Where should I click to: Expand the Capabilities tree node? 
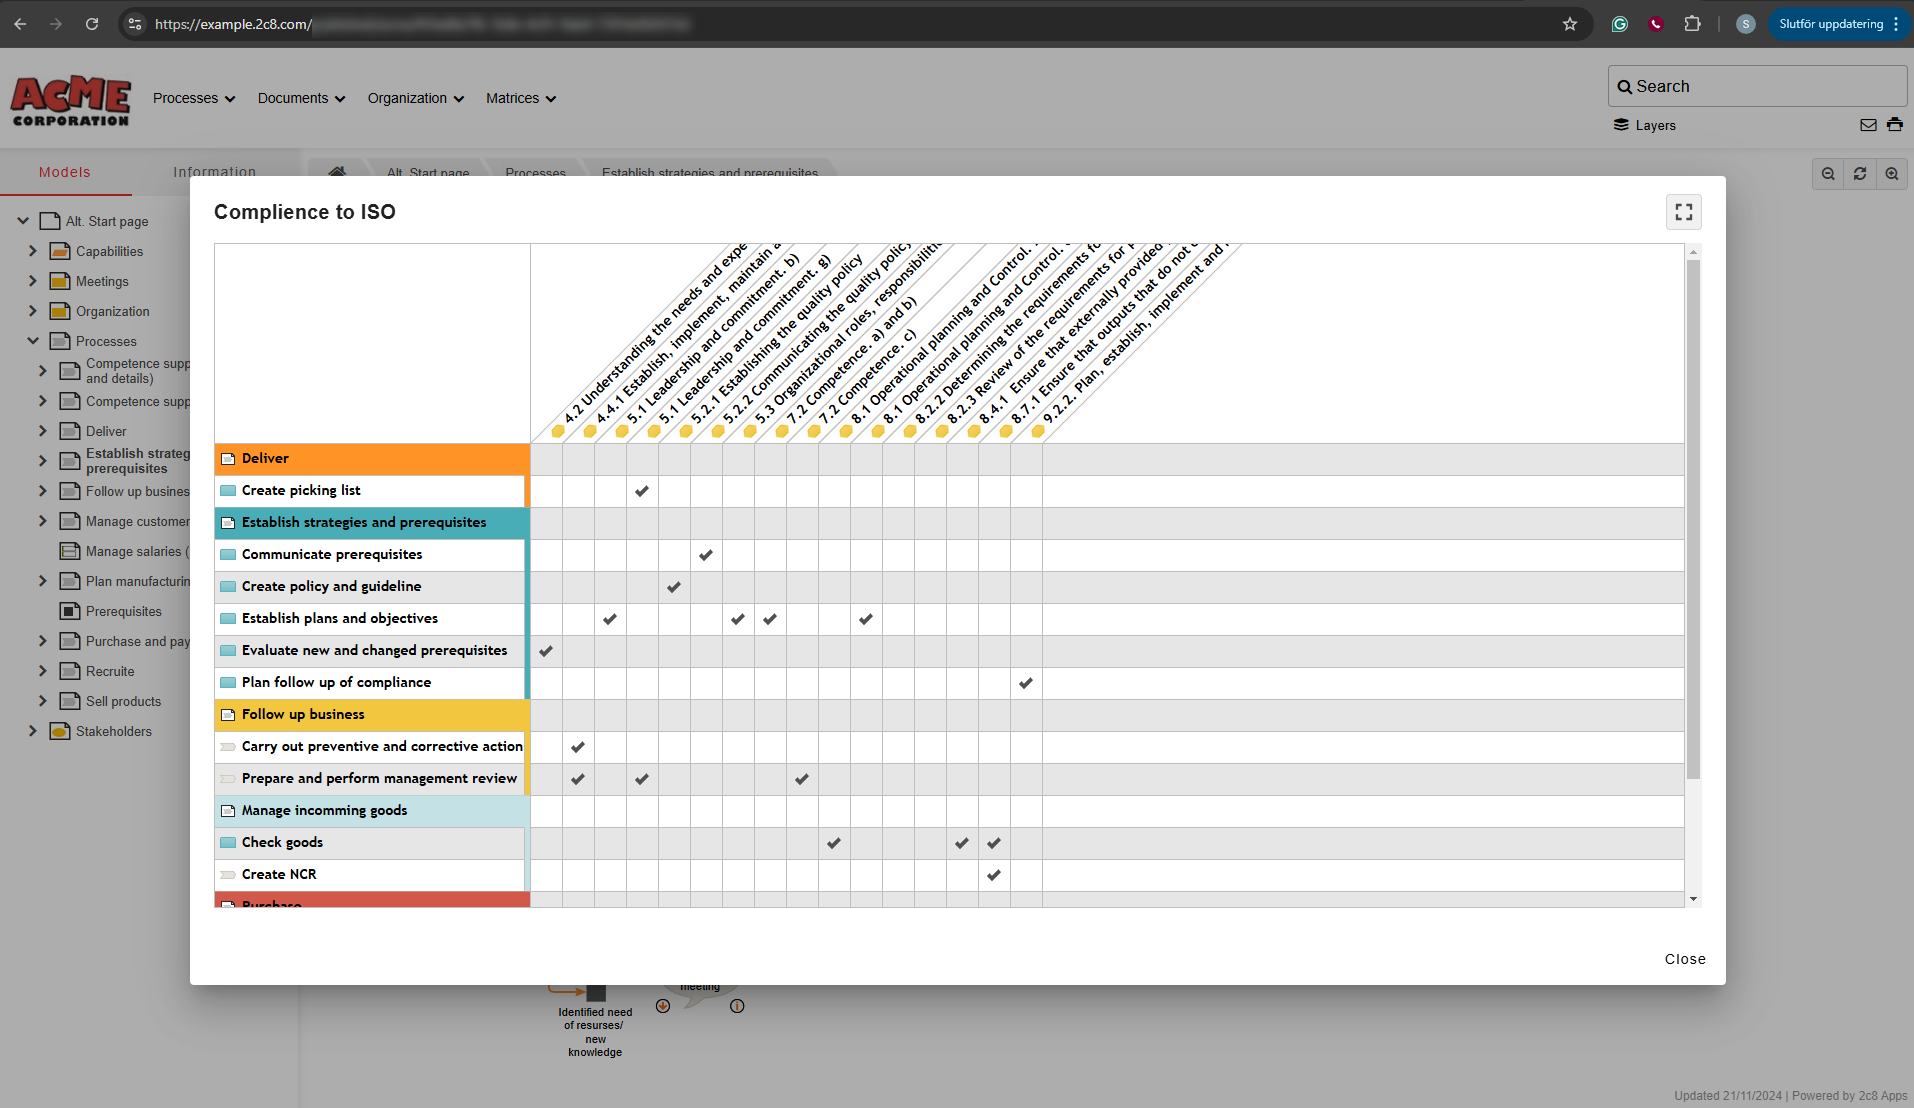click(33, 251)
